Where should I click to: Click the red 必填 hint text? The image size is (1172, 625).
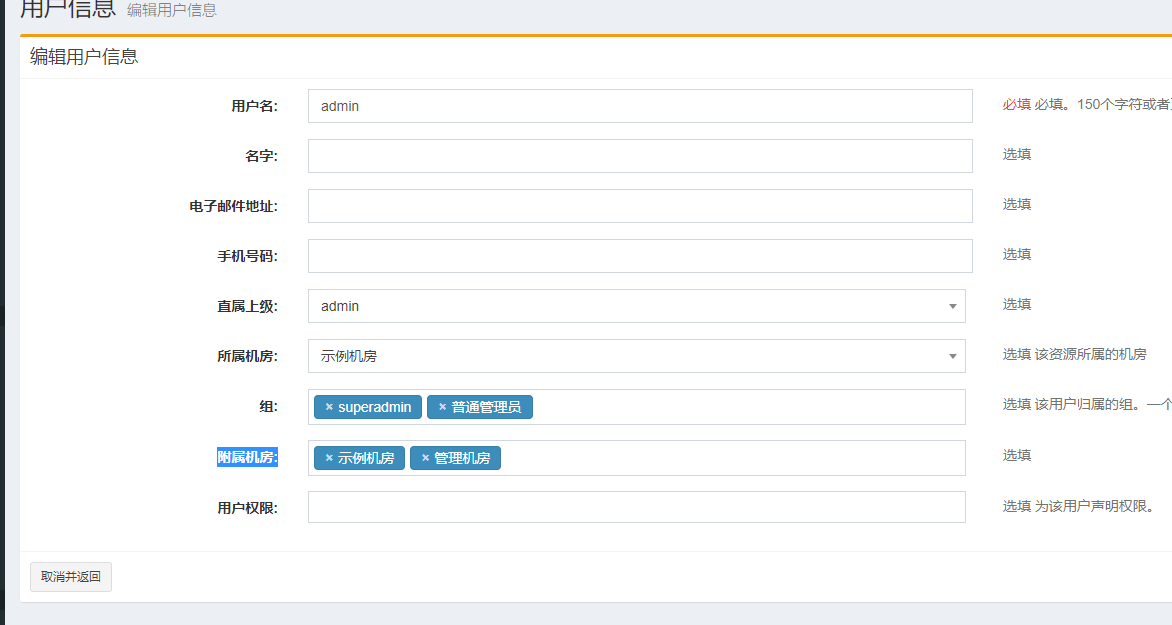(1017, 105)
